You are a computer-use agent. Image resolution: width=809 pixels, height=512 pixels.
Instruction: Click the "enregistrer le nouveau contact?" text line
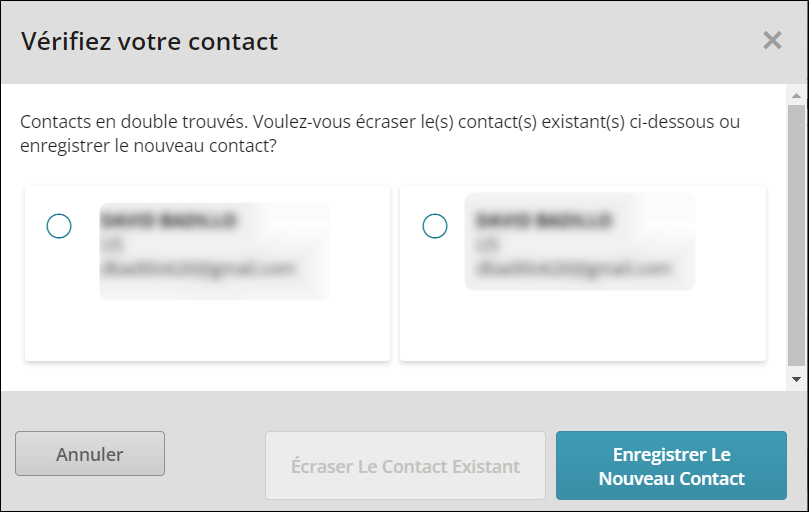point(148,146)
